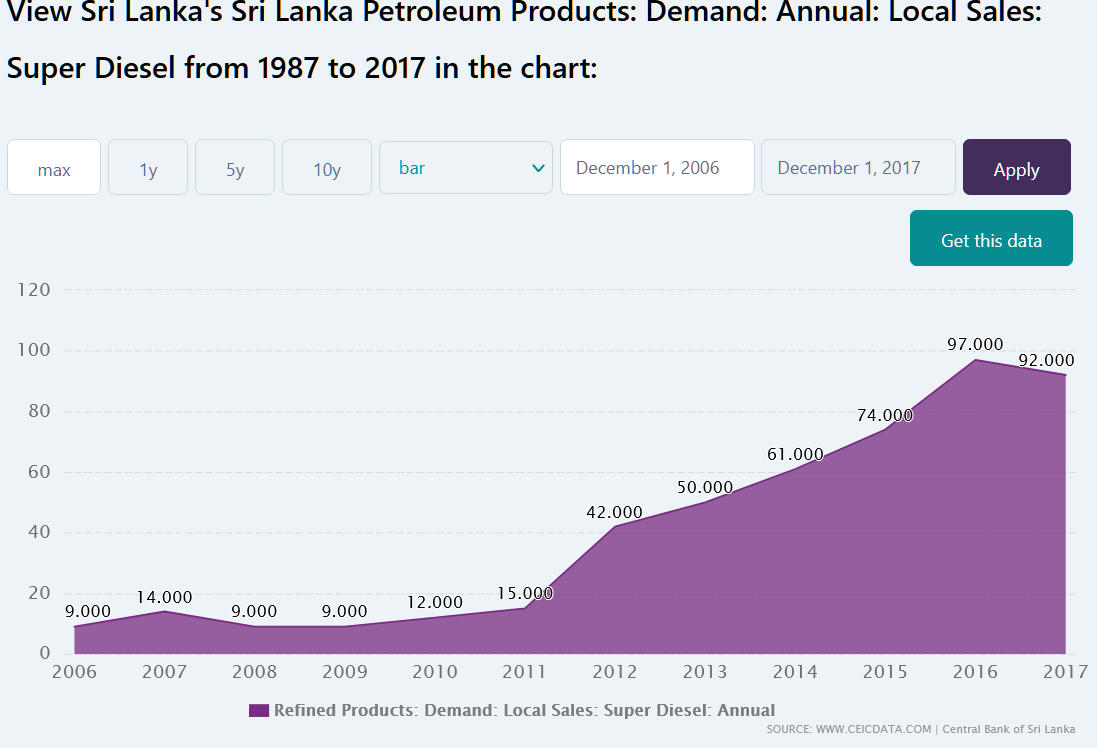The width and height of the screenshot is (1097, 748).
Task: Choose the 10y time range
Action: pyautogui.click(x=327, y=167)
